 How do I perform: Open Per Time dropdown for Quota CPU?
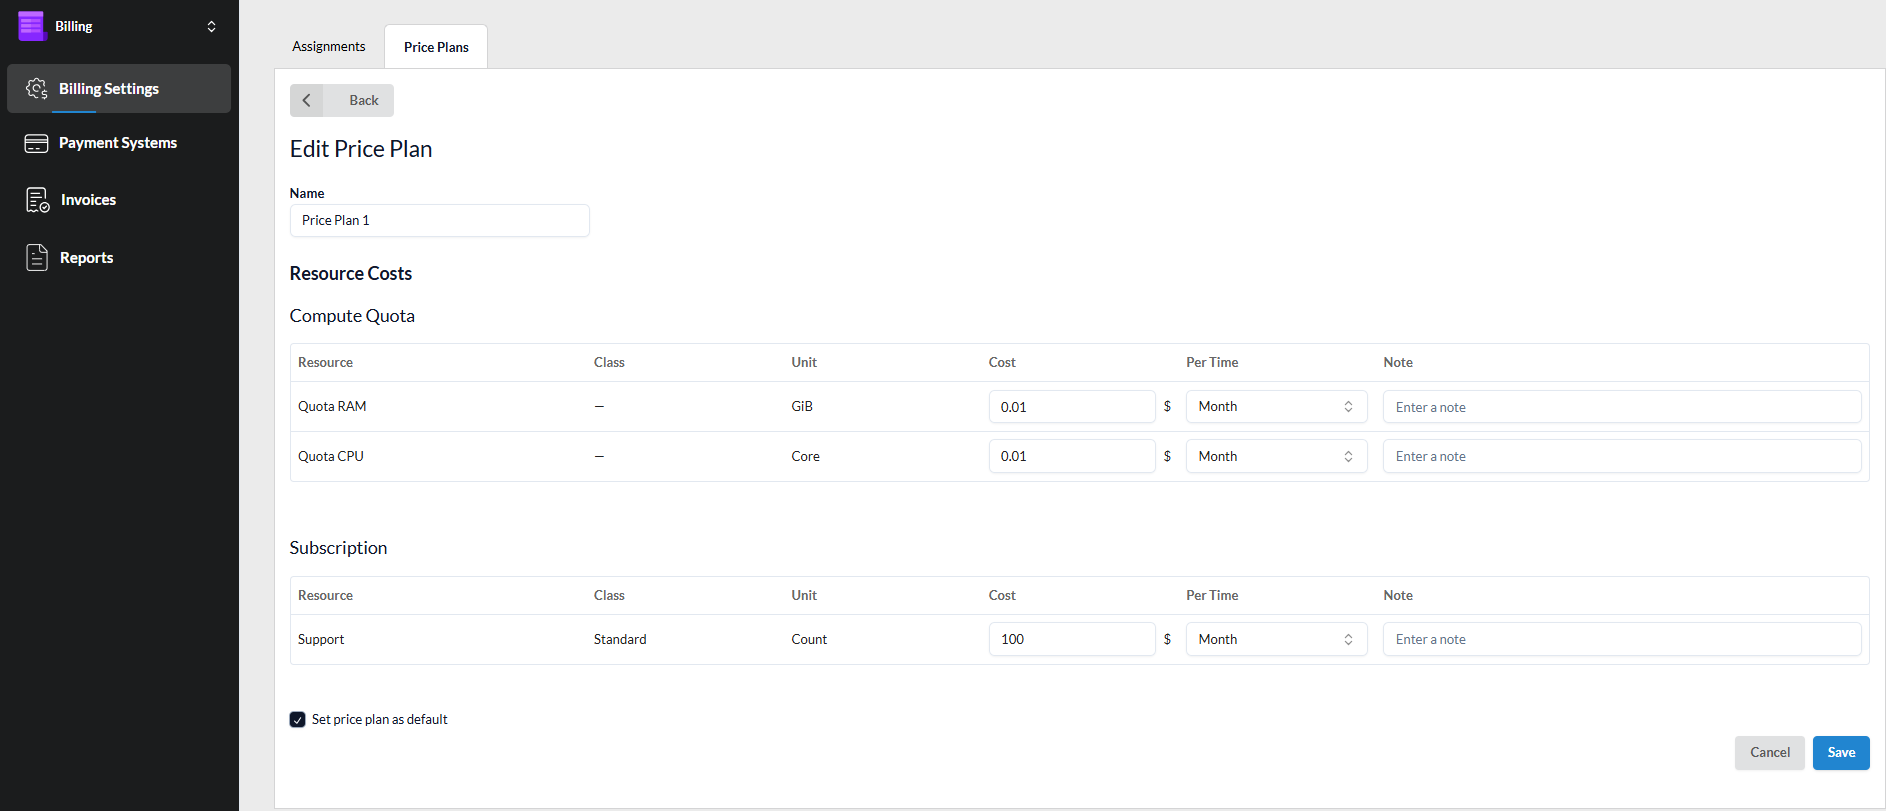tap(1275, 456)
